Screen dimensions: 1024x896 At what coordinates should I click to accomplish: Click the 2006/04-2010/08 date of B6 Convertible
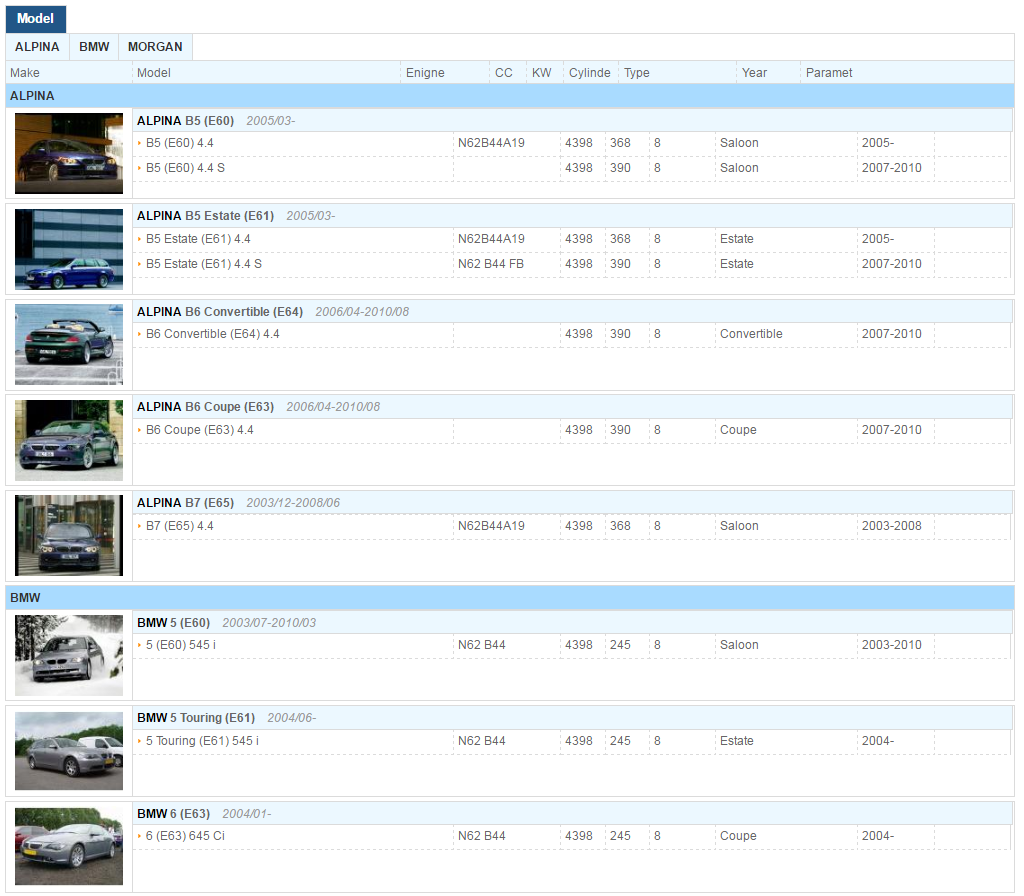point(362,312)
